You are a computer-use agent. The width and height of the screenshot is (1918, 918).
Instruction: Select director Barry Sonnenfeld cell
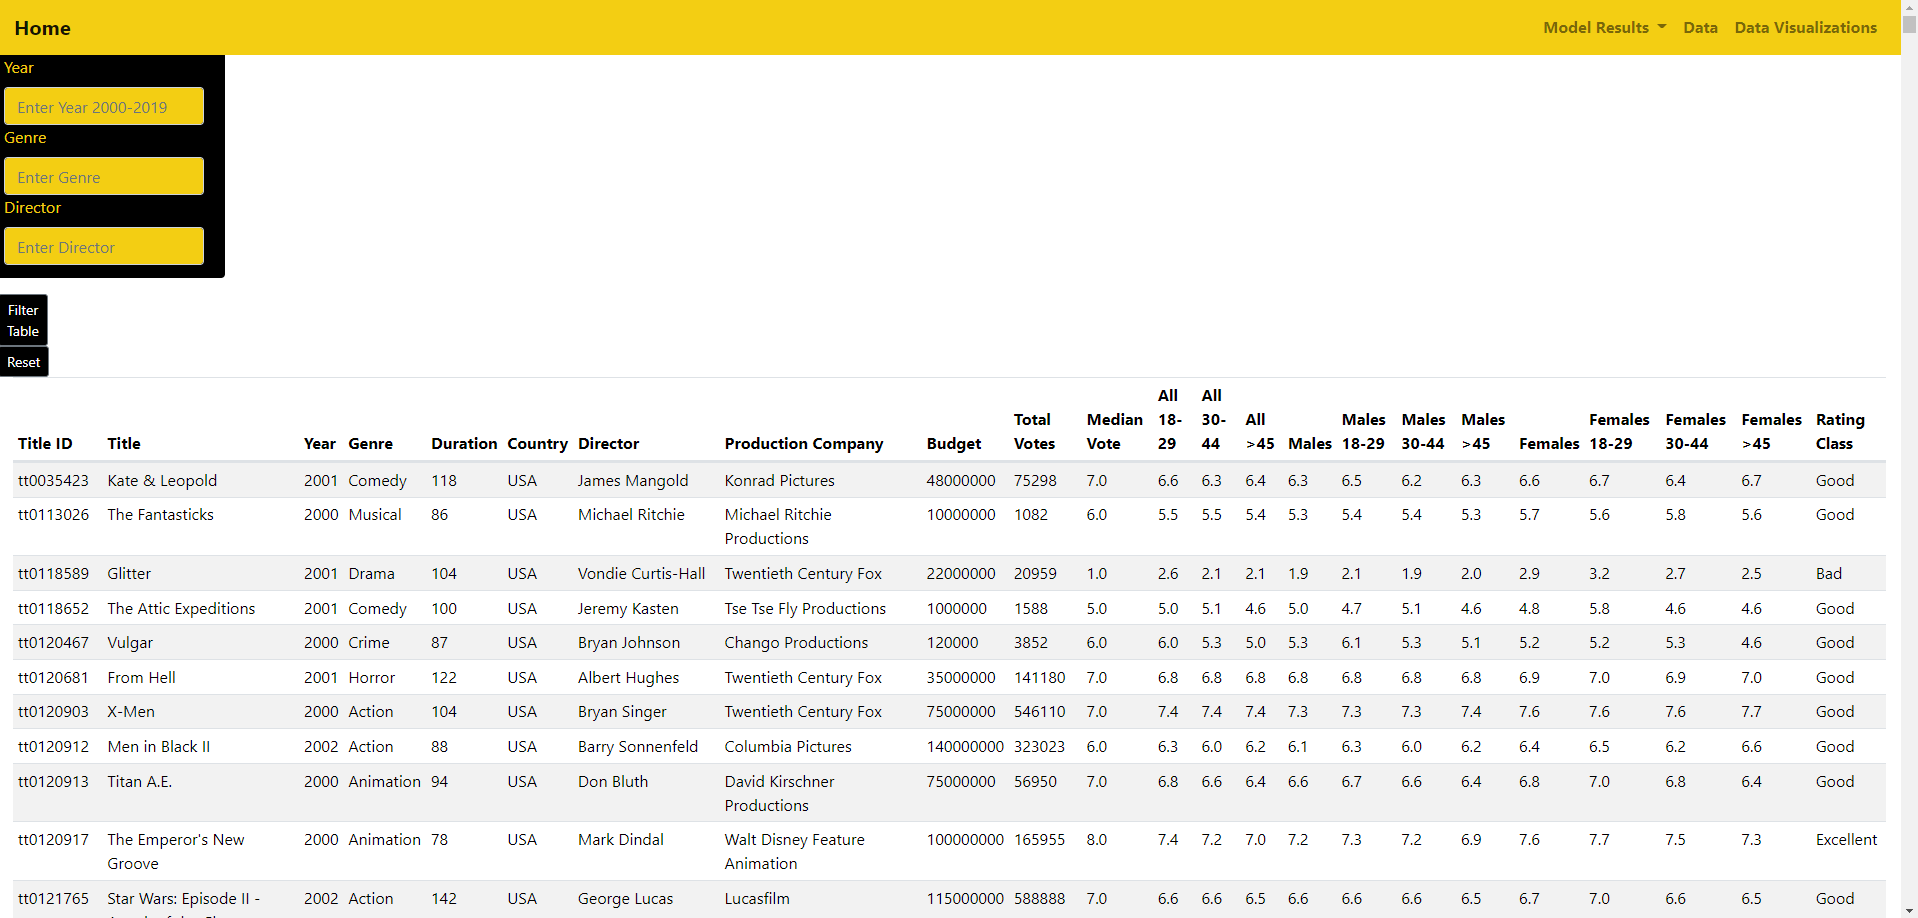point(638,746)
